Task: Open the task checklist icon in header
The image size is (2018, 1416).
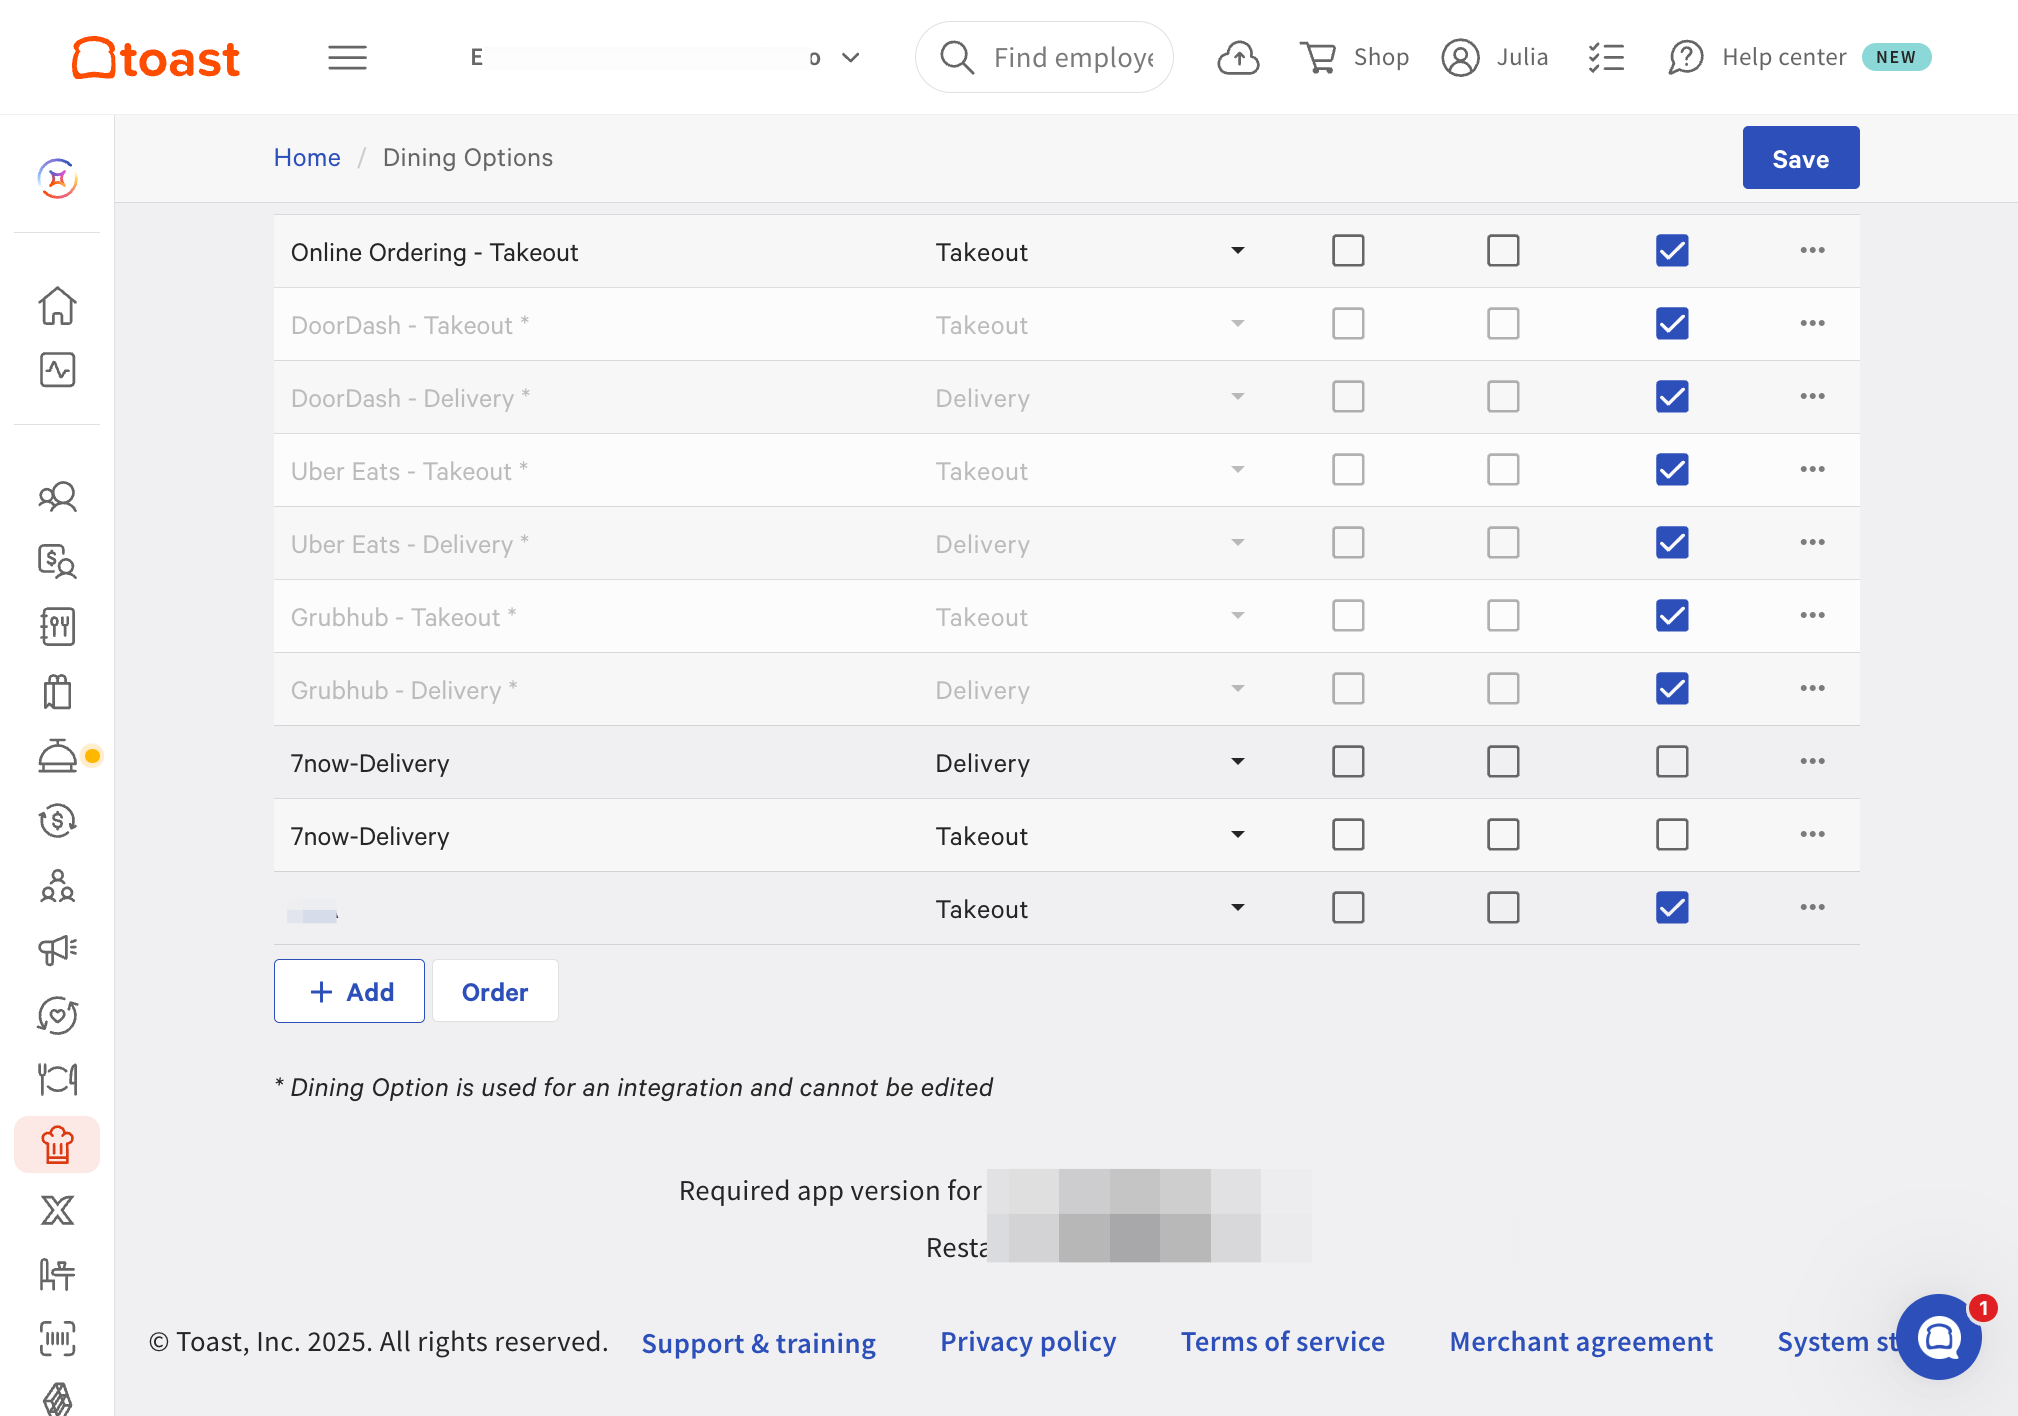Action: pyautogui.click(x=1606, y=57)
